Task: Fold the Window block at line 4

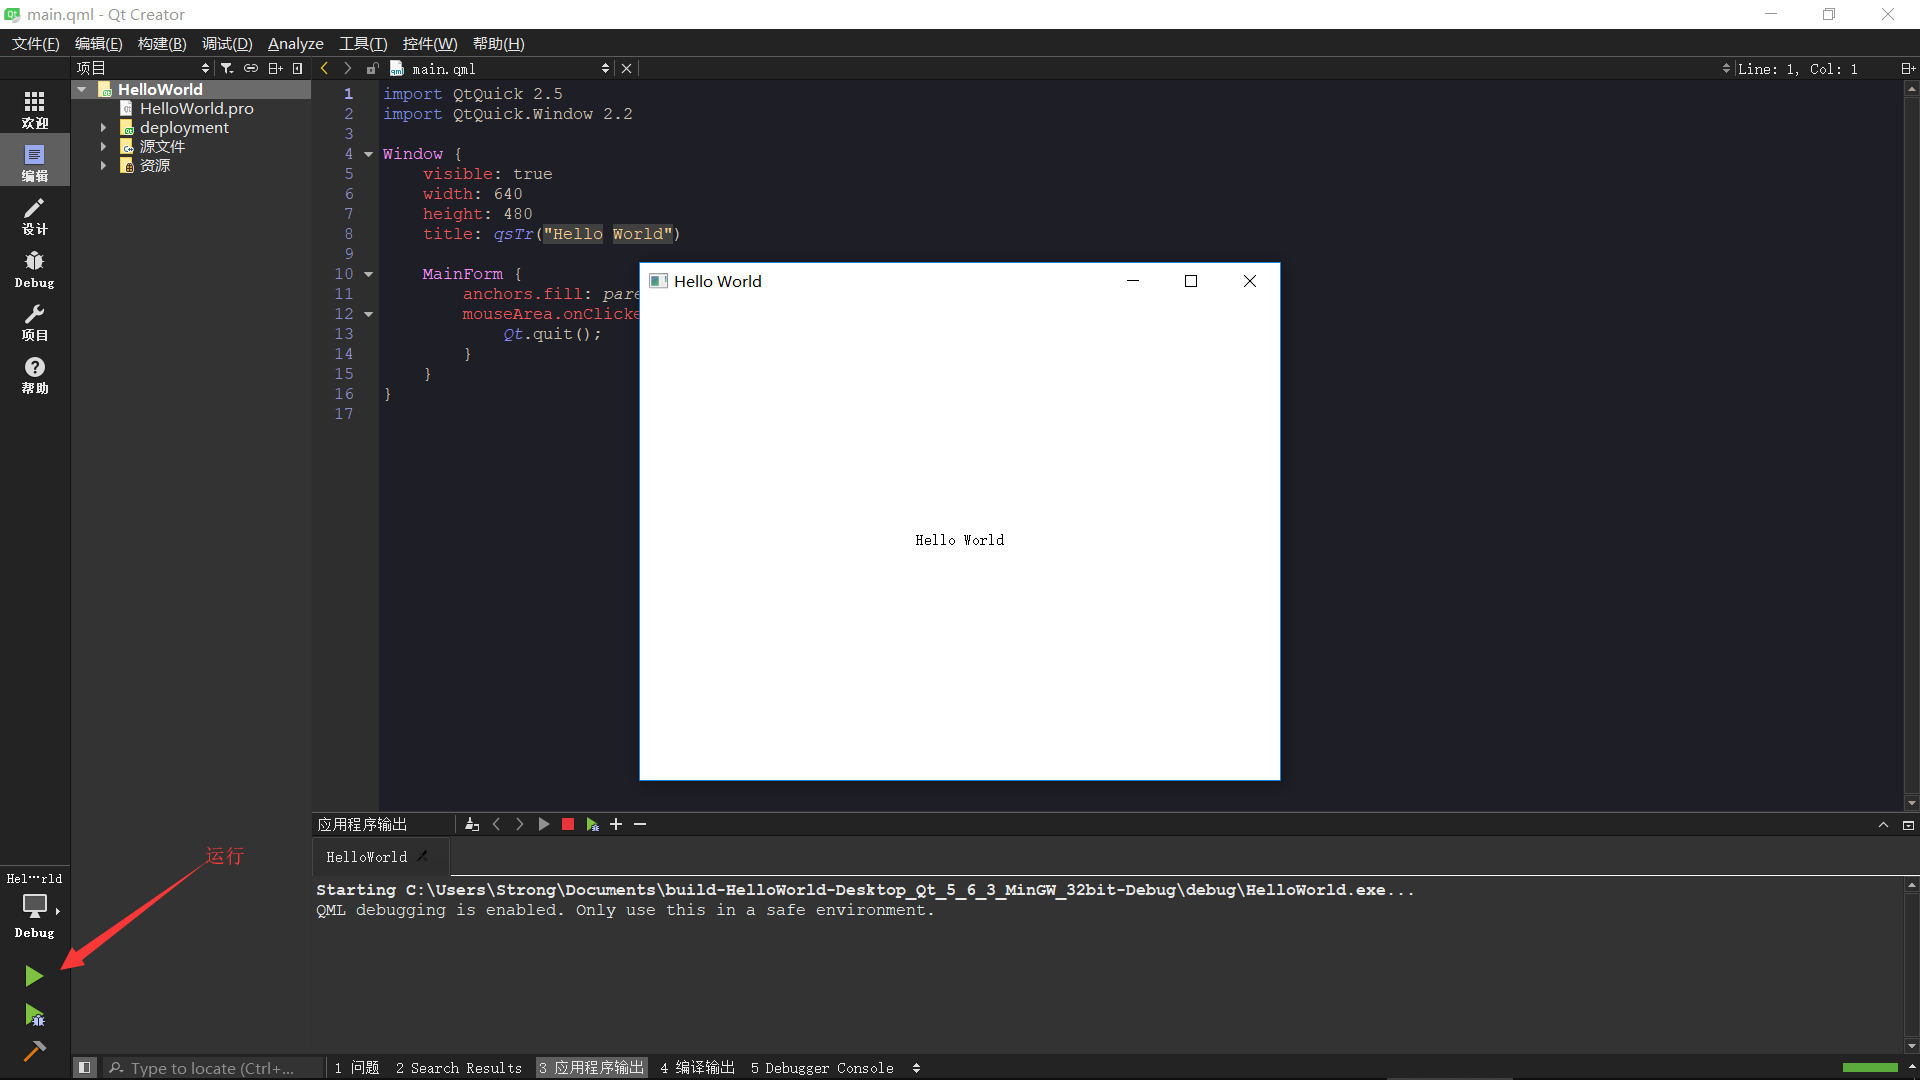Action: pos(368,154)
